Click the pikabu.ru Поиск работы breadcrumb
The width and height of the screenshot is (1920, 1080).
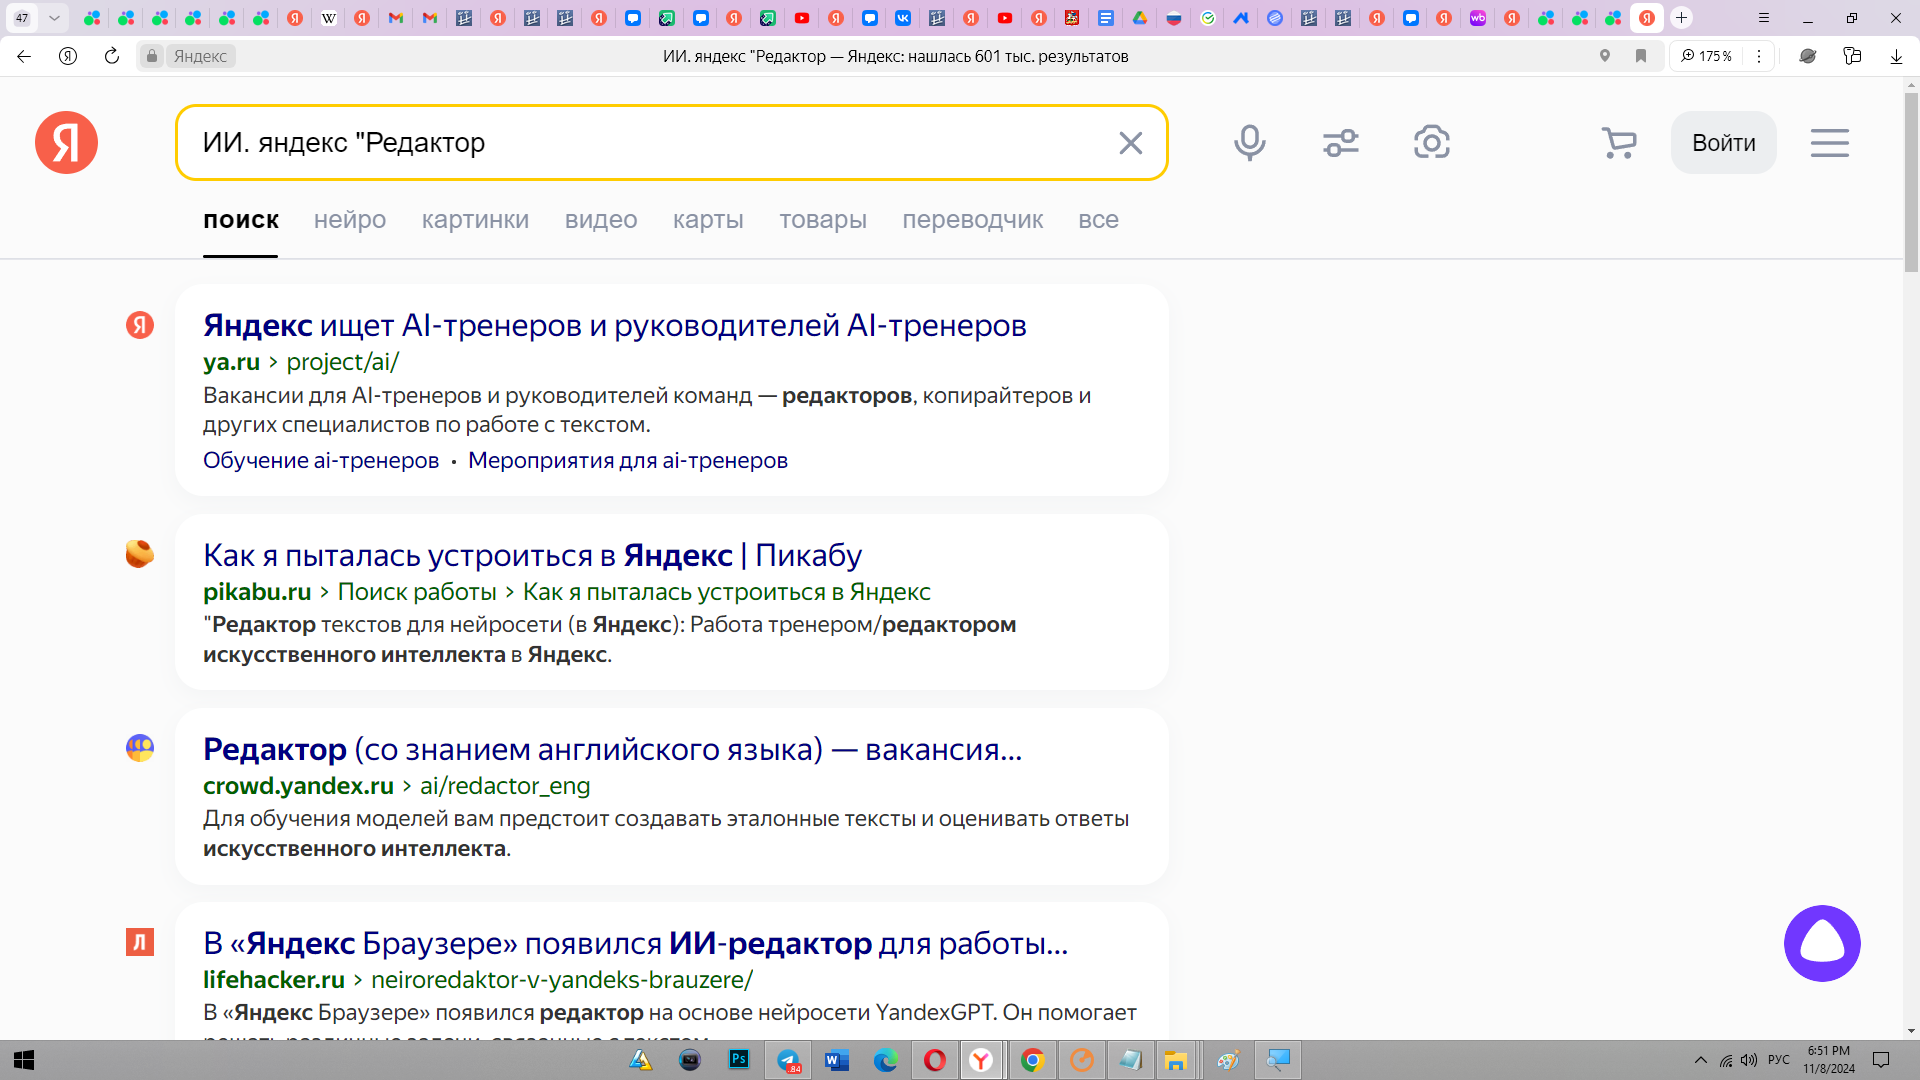click(417, 592)
